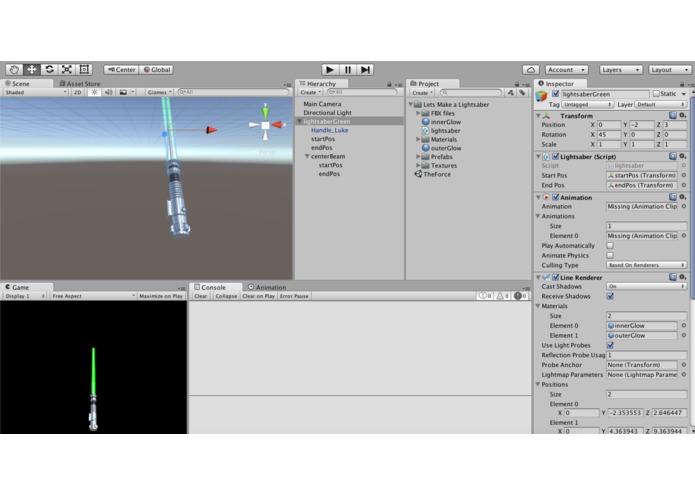Open object picker for innerGlow Element 0
The width and height of the screenshot is (695, 494).
pyautogui.click(x=683, y=326)
